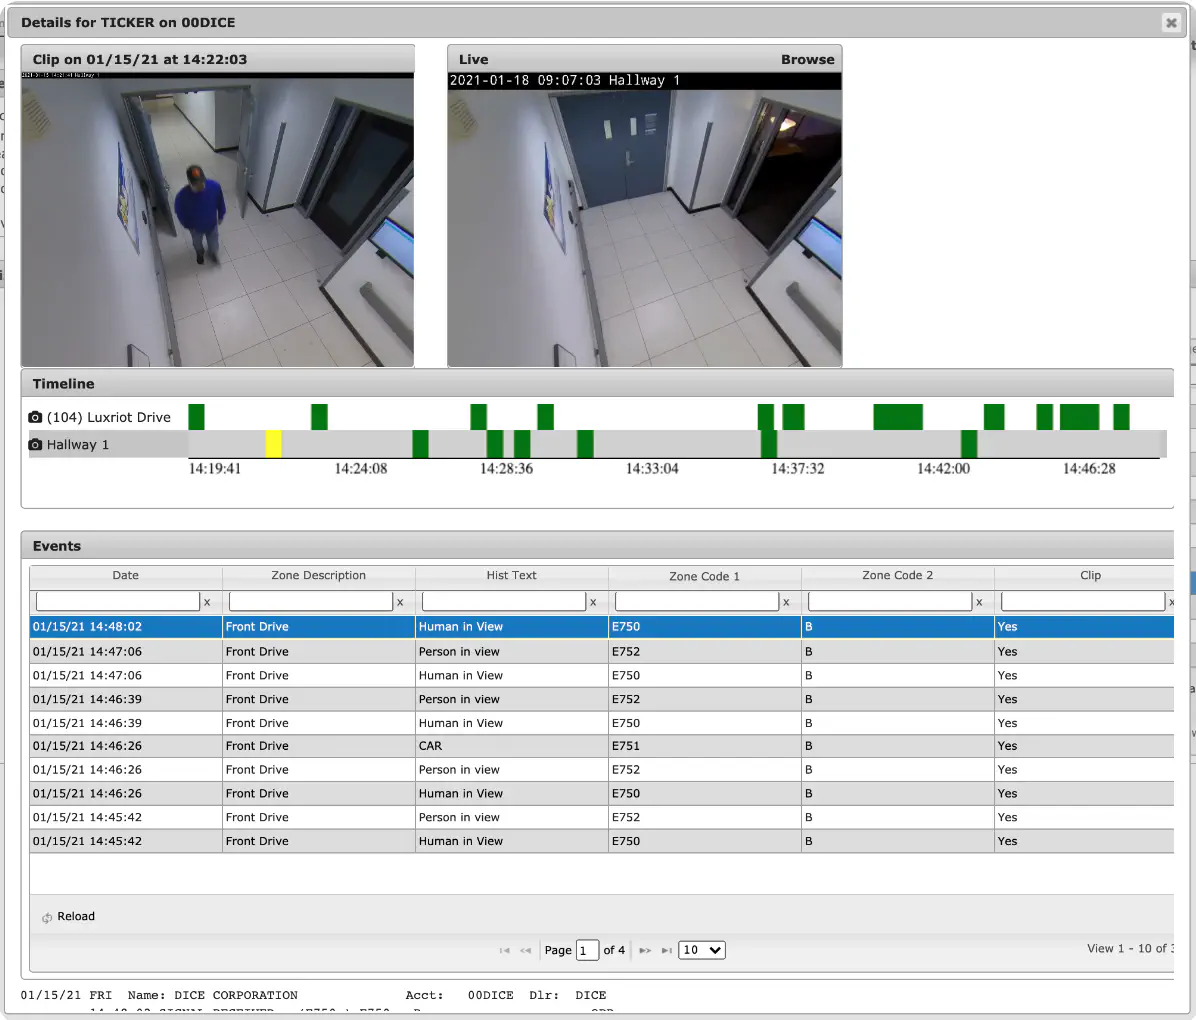The width and height of the screenshot is (1196, 1020).
Task: Select Person in view event at 14:45:42
Action: pos(601,818)
